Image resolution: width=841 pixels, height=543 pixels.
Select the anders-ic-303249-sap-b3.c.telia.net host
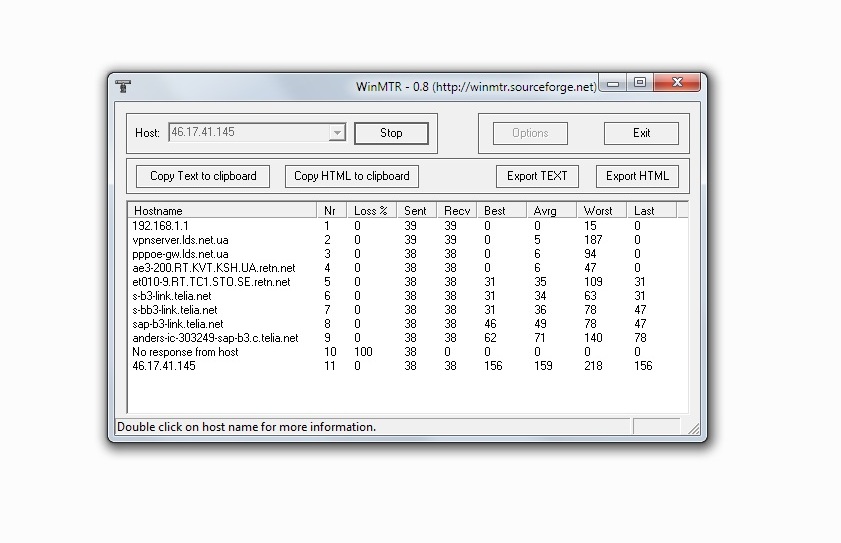(x=215, y=337)
